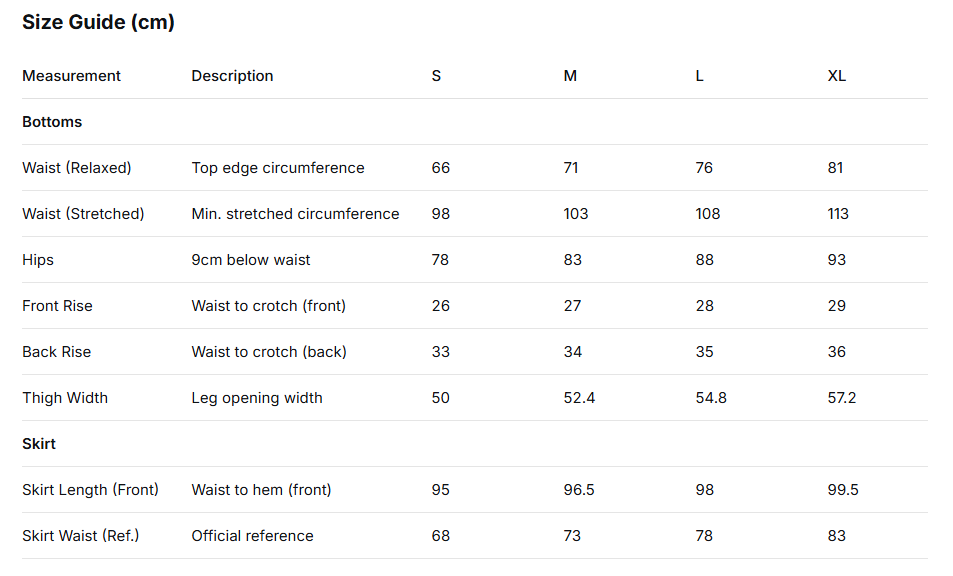The height and width of the screenshot is (576, 953).
Task: Click the 99.5 Skirt Length value
Action: tap(843, 490)
